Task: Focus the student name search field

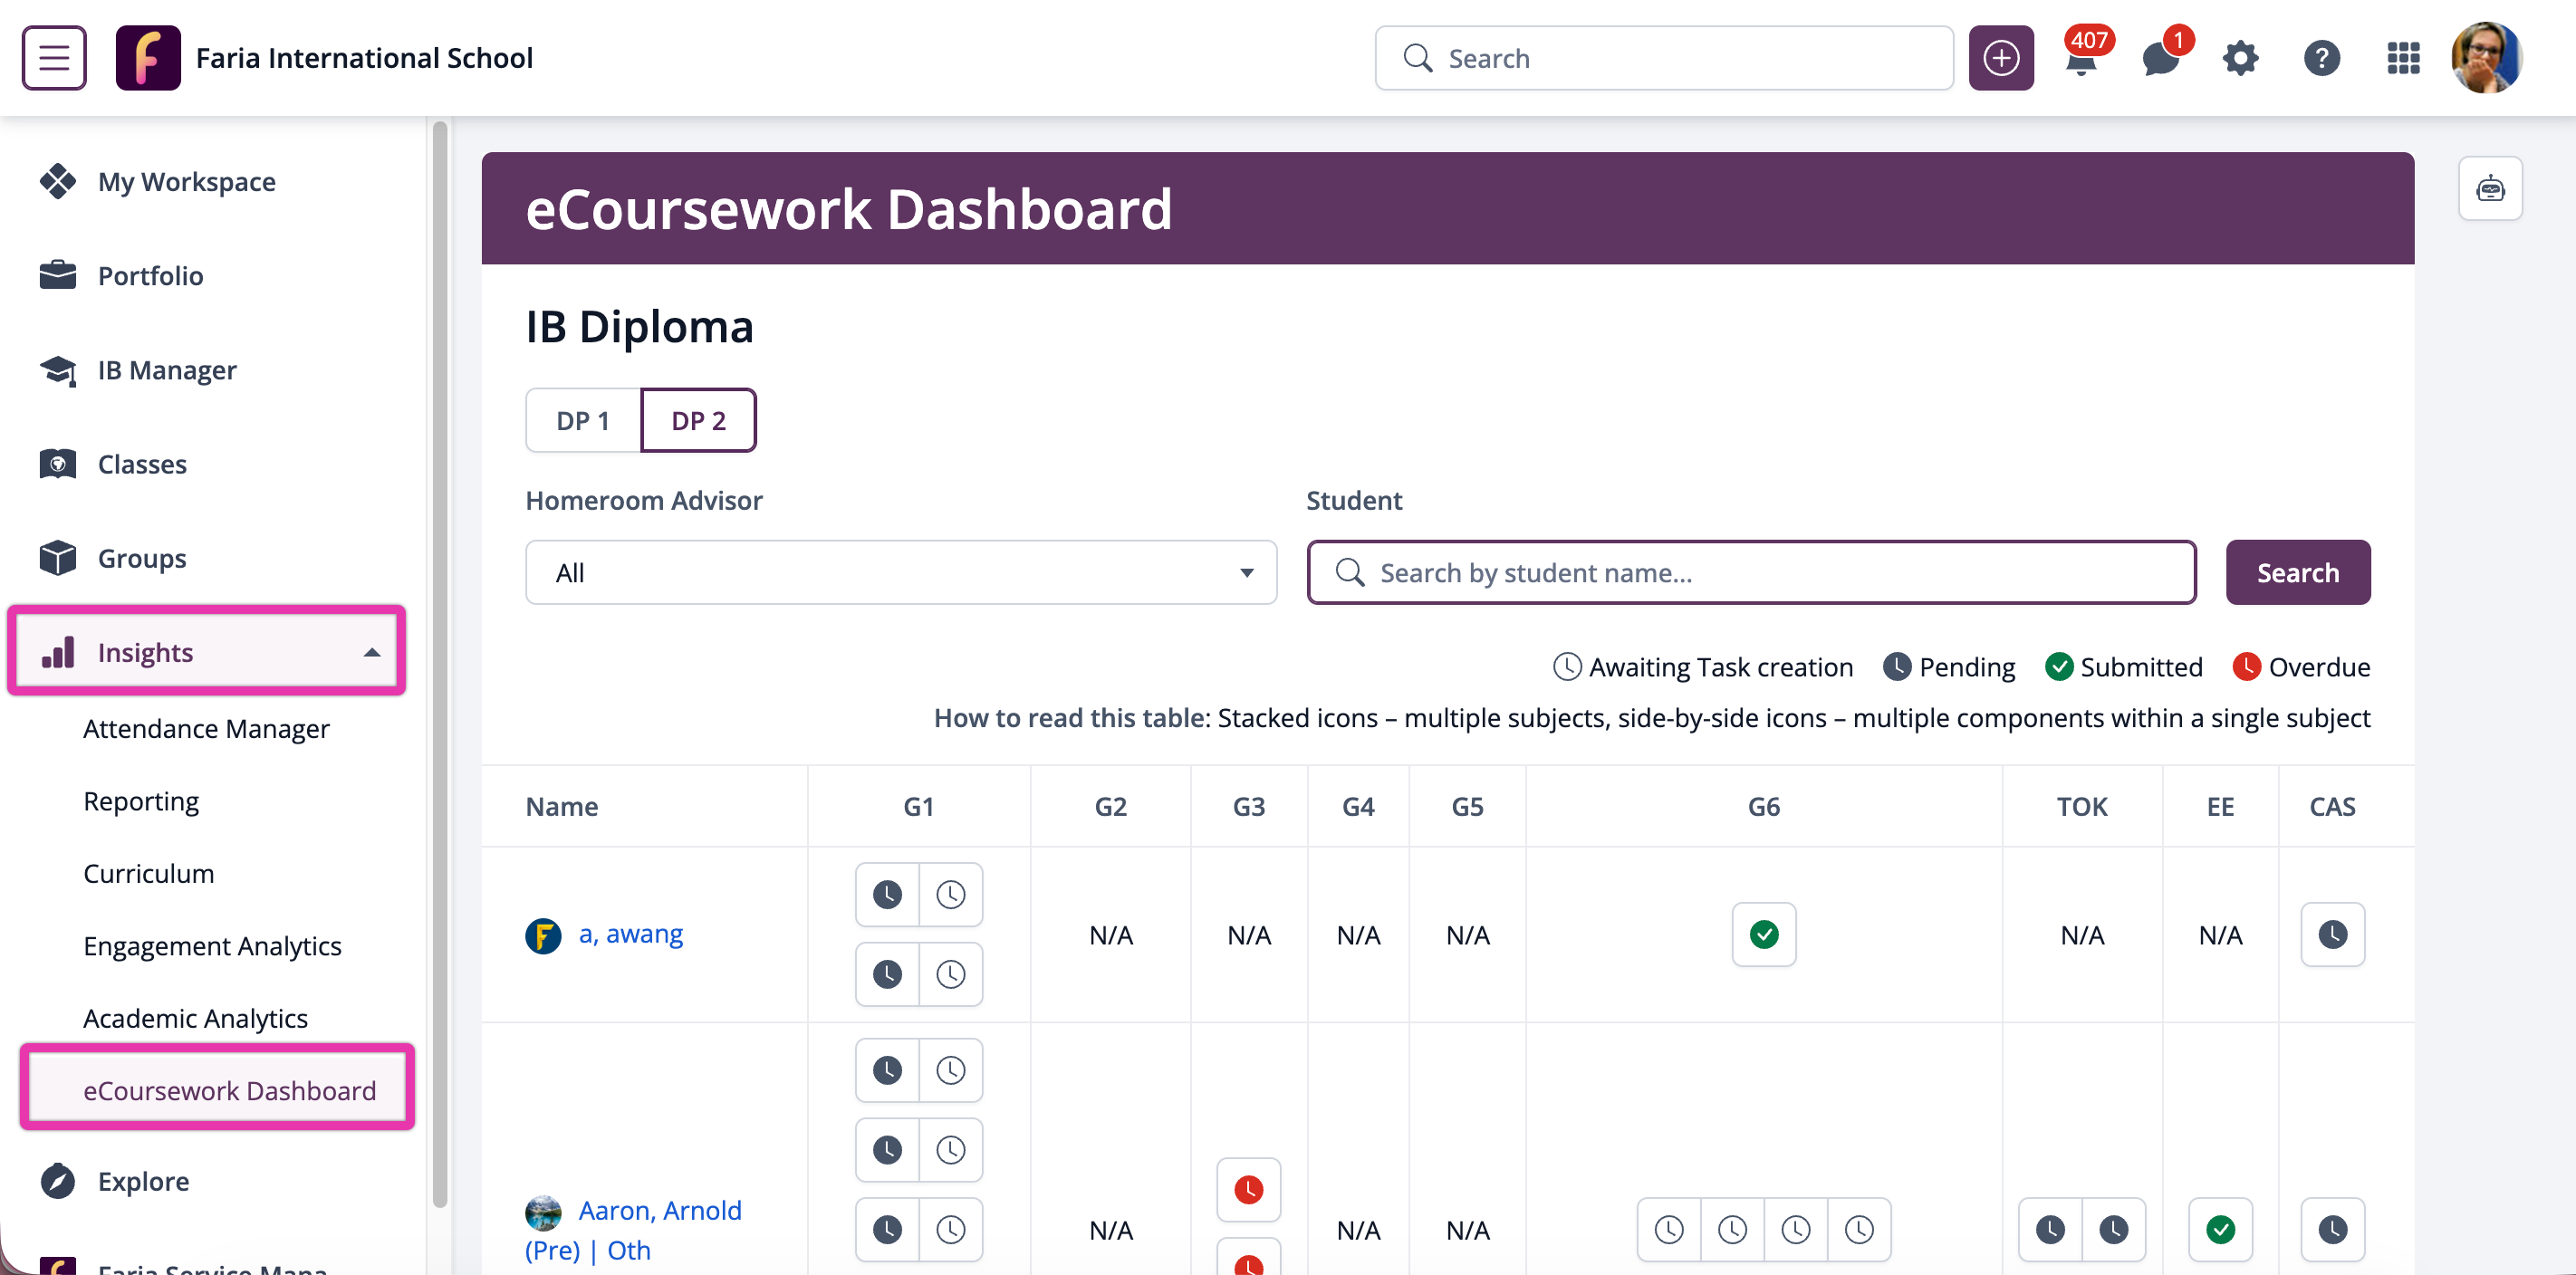Action: (1751, 572)
